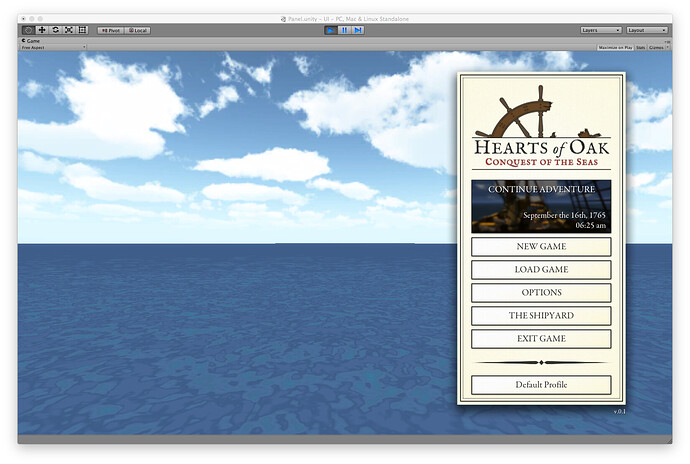The height and width of the screenshot is (464, 690).
Task: Select the Scale transform tool
Action: pyautogui.click(x=69, y=30)
